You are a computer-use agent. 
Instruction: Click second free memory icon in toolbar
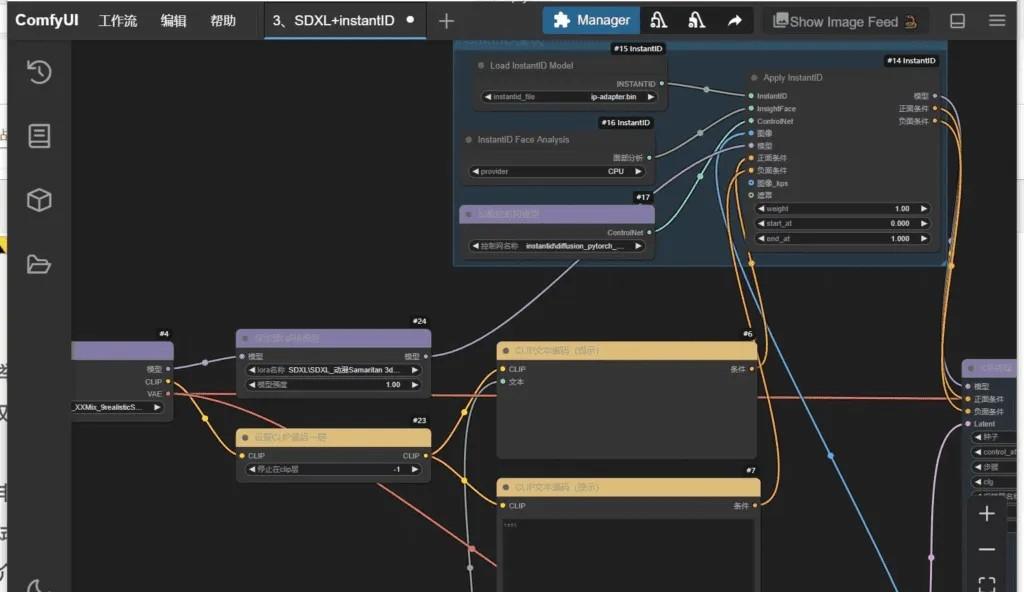click(696, 20)
